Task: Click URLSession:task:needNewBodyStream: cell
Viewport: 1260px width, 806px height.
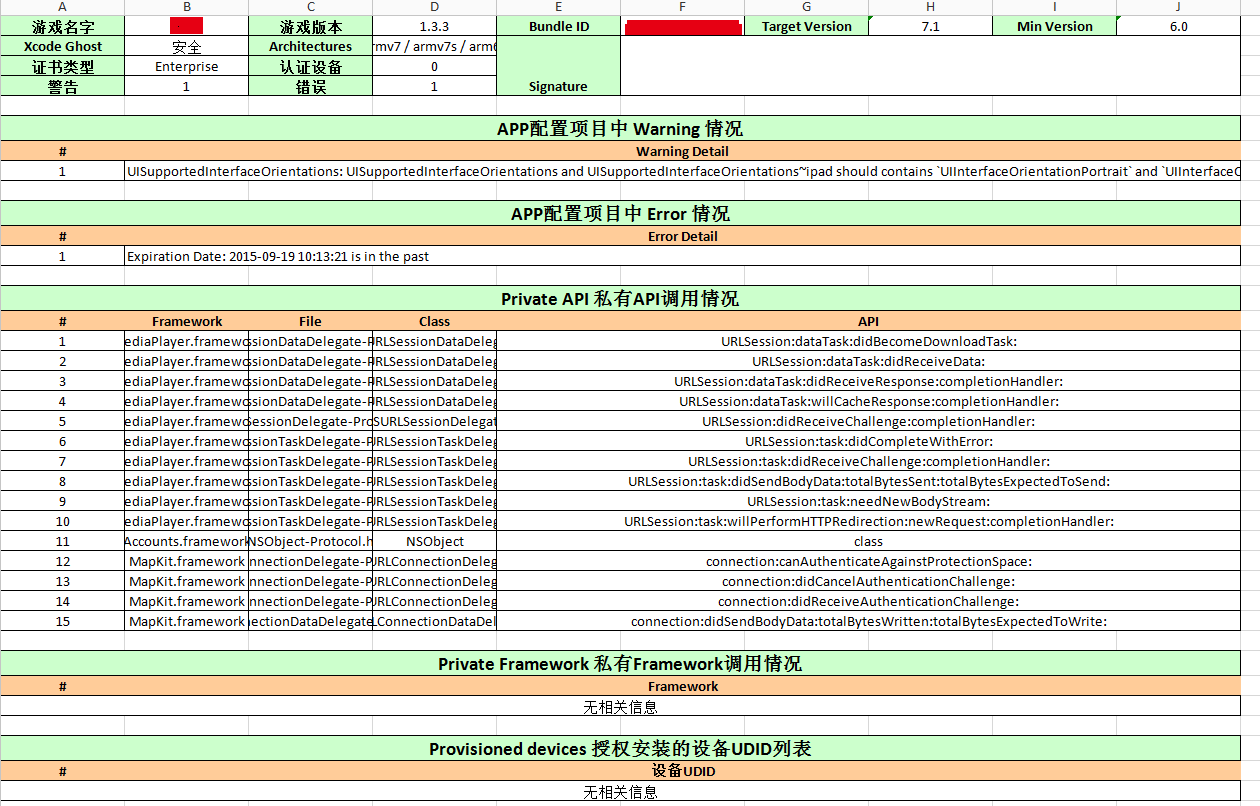Action: 868,501
